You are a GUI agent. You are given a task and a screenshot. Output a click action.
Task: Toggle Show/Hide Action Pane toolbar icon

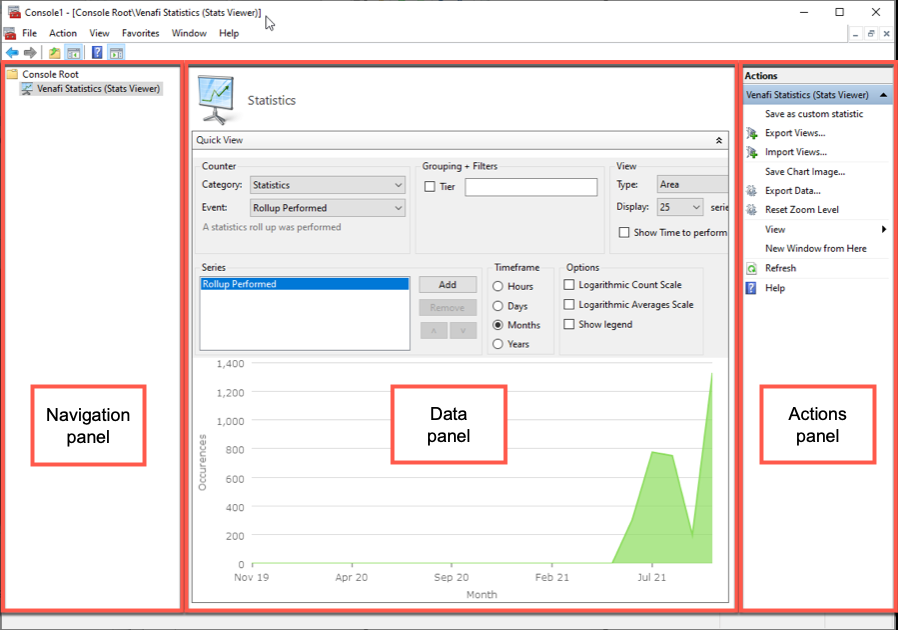tap(116, 53)
